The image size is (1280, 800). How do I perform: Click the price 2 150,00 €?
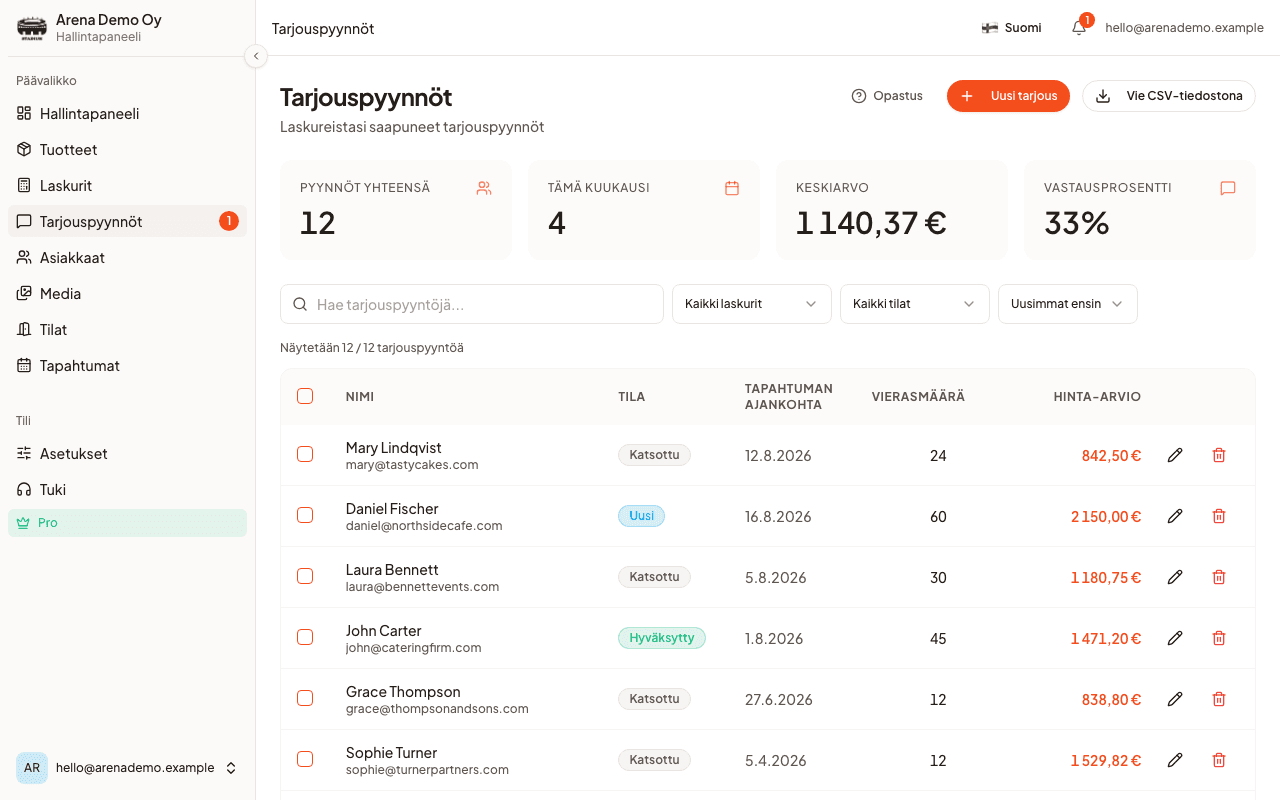click(1106, 516)
